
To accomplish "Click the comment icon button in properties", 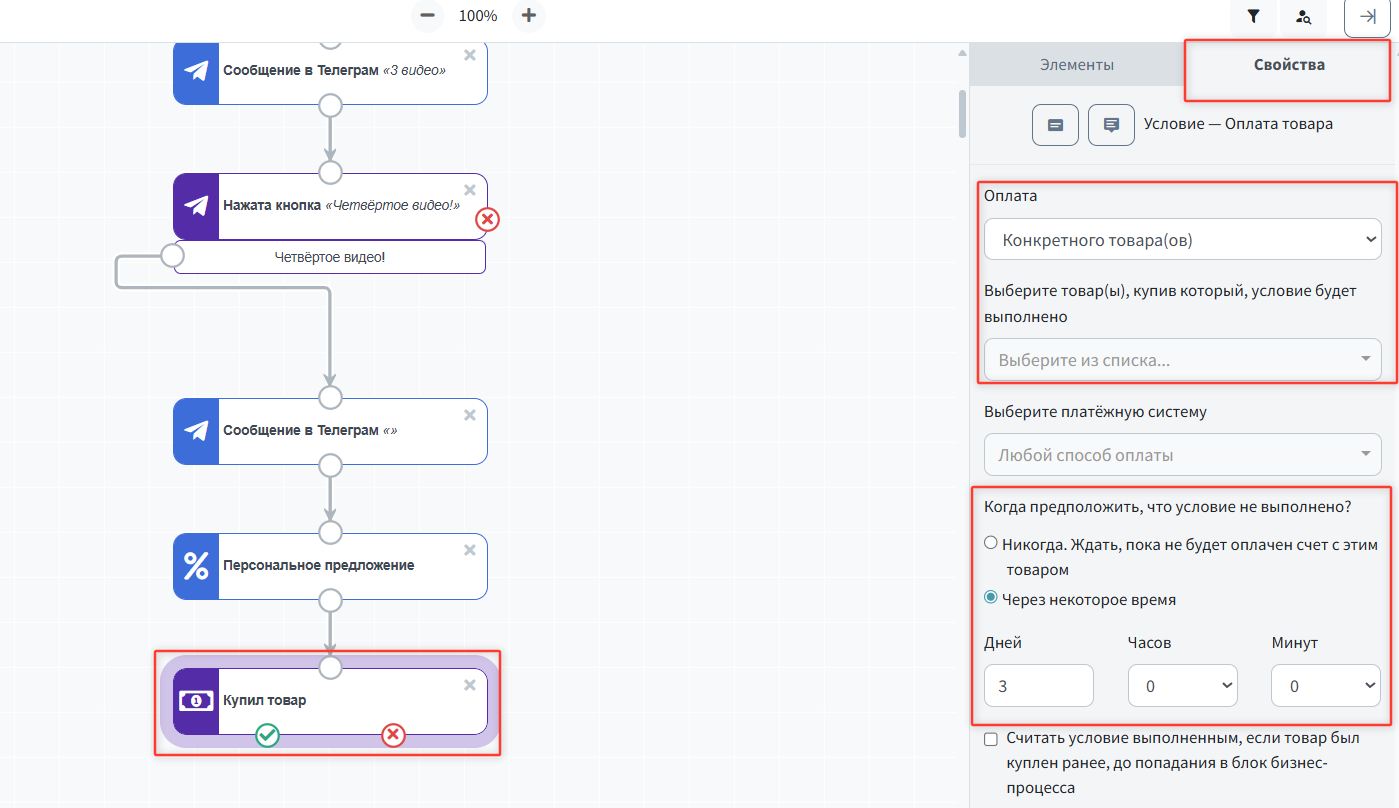I will pos(1111,125).
